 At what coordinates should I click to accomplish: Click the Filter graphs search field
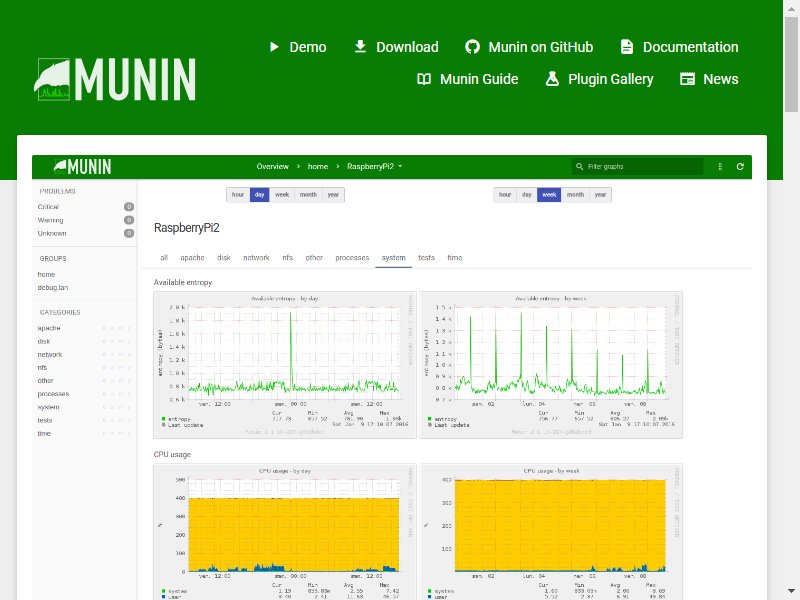point(637,166)
